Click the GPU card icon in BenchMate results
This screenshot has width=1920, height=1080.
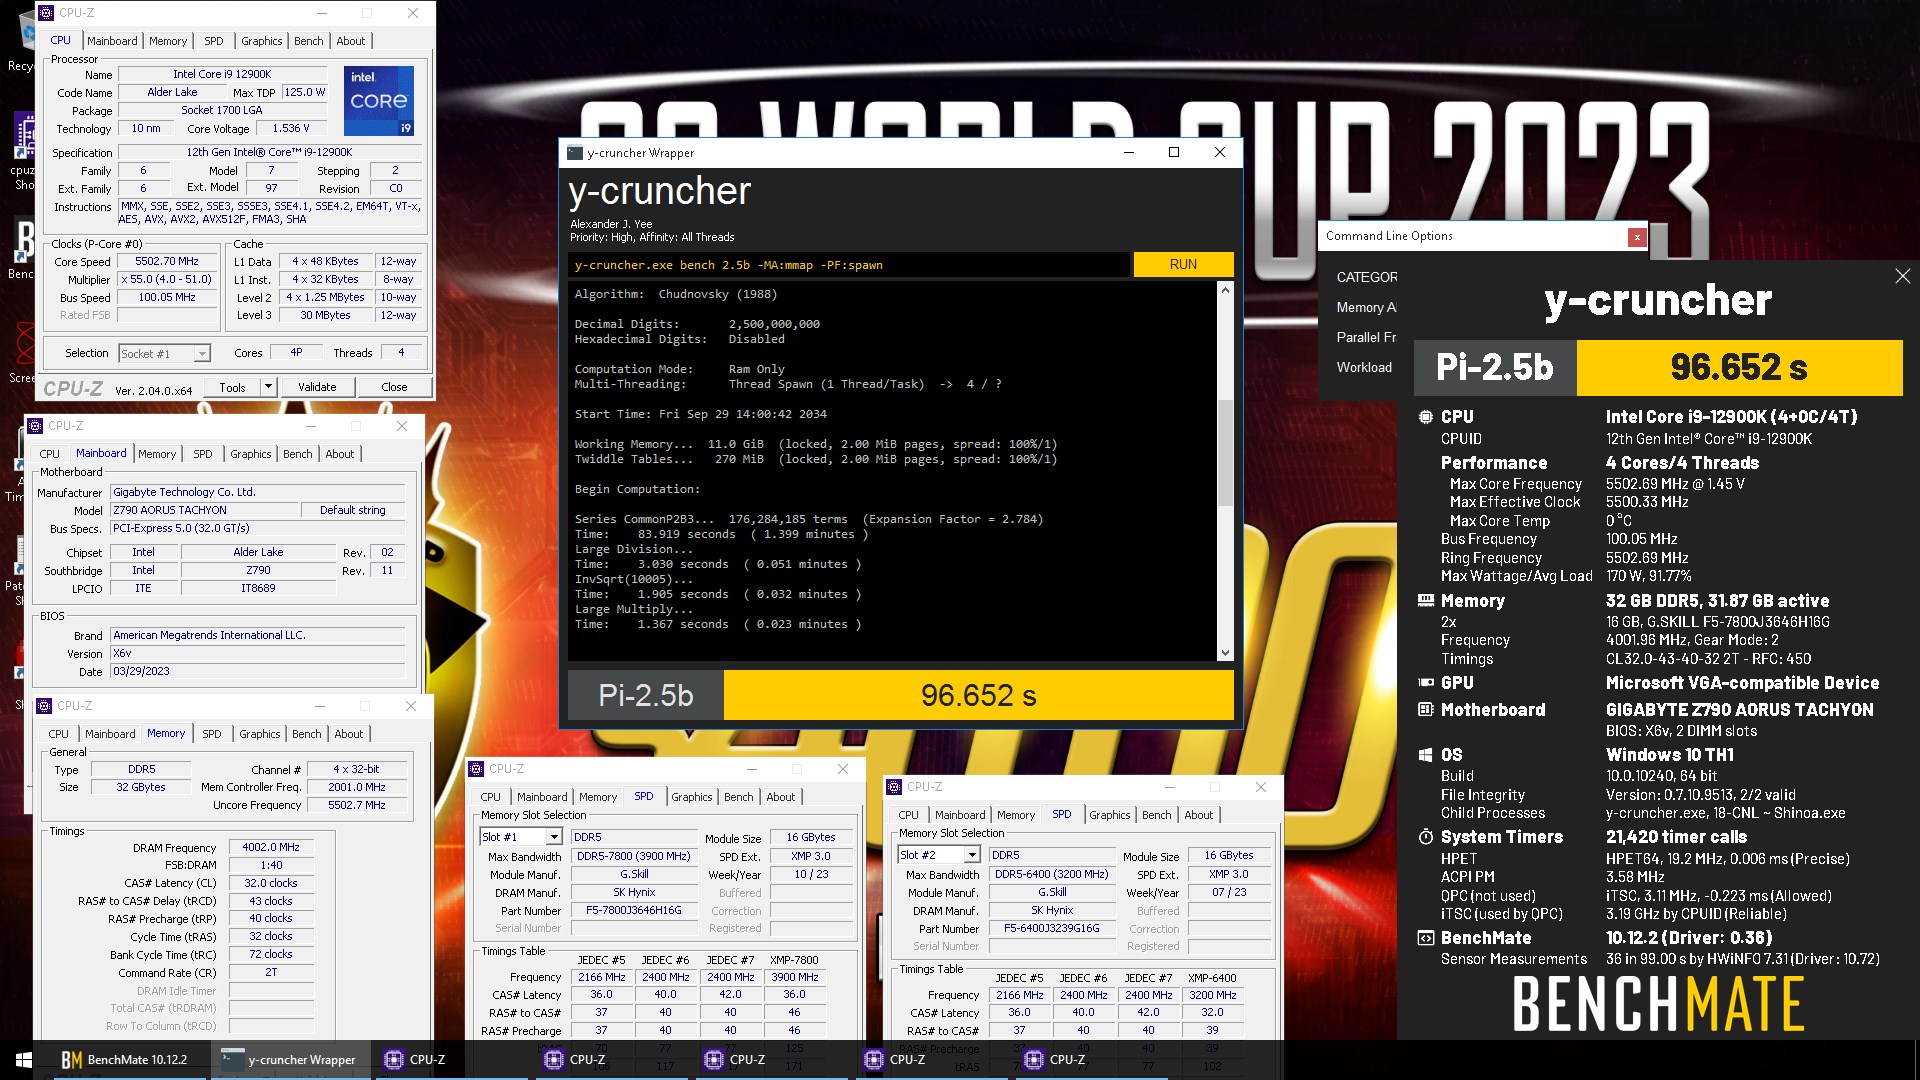point(1426,683)
